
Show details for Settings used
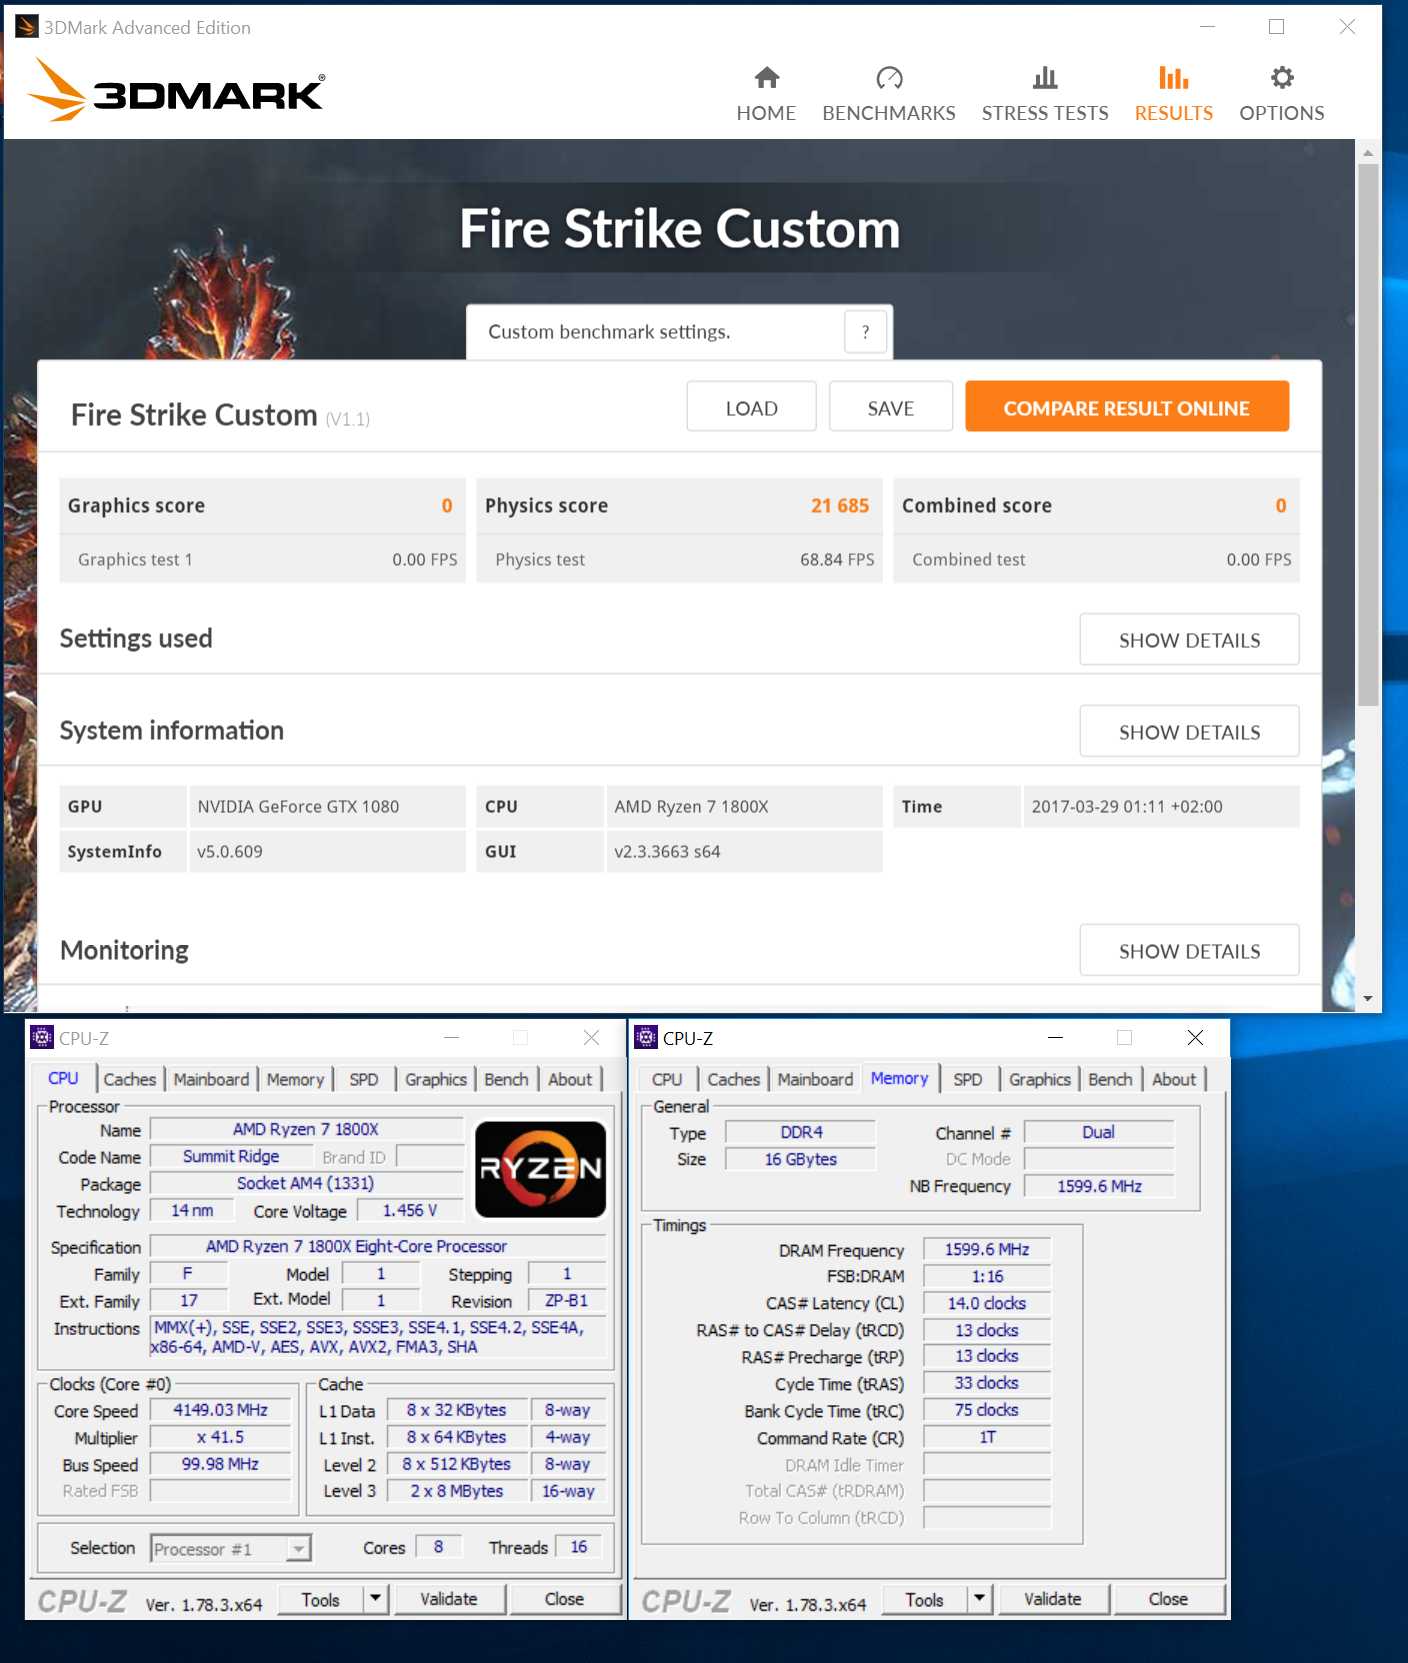click(1189, 640)
